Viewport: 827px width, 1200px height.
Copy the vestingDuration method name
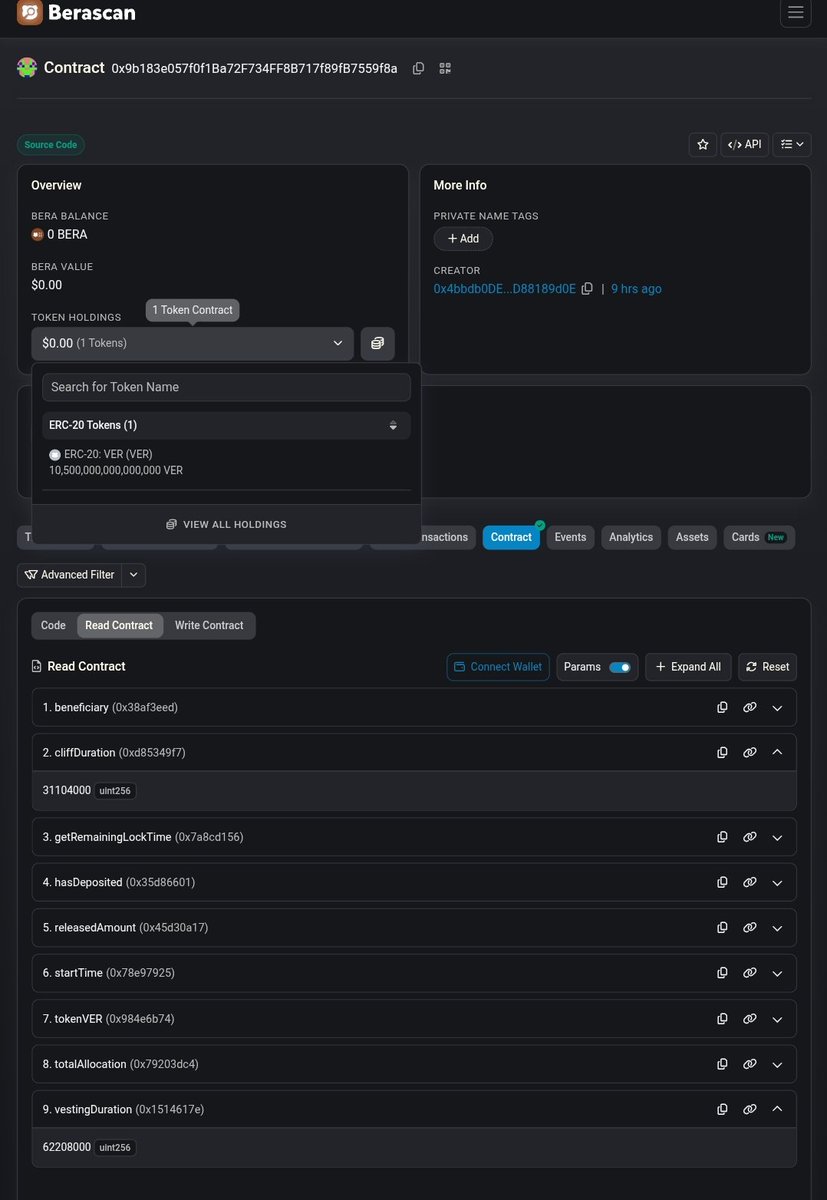pyautogui.click(x=722, y=1109)
